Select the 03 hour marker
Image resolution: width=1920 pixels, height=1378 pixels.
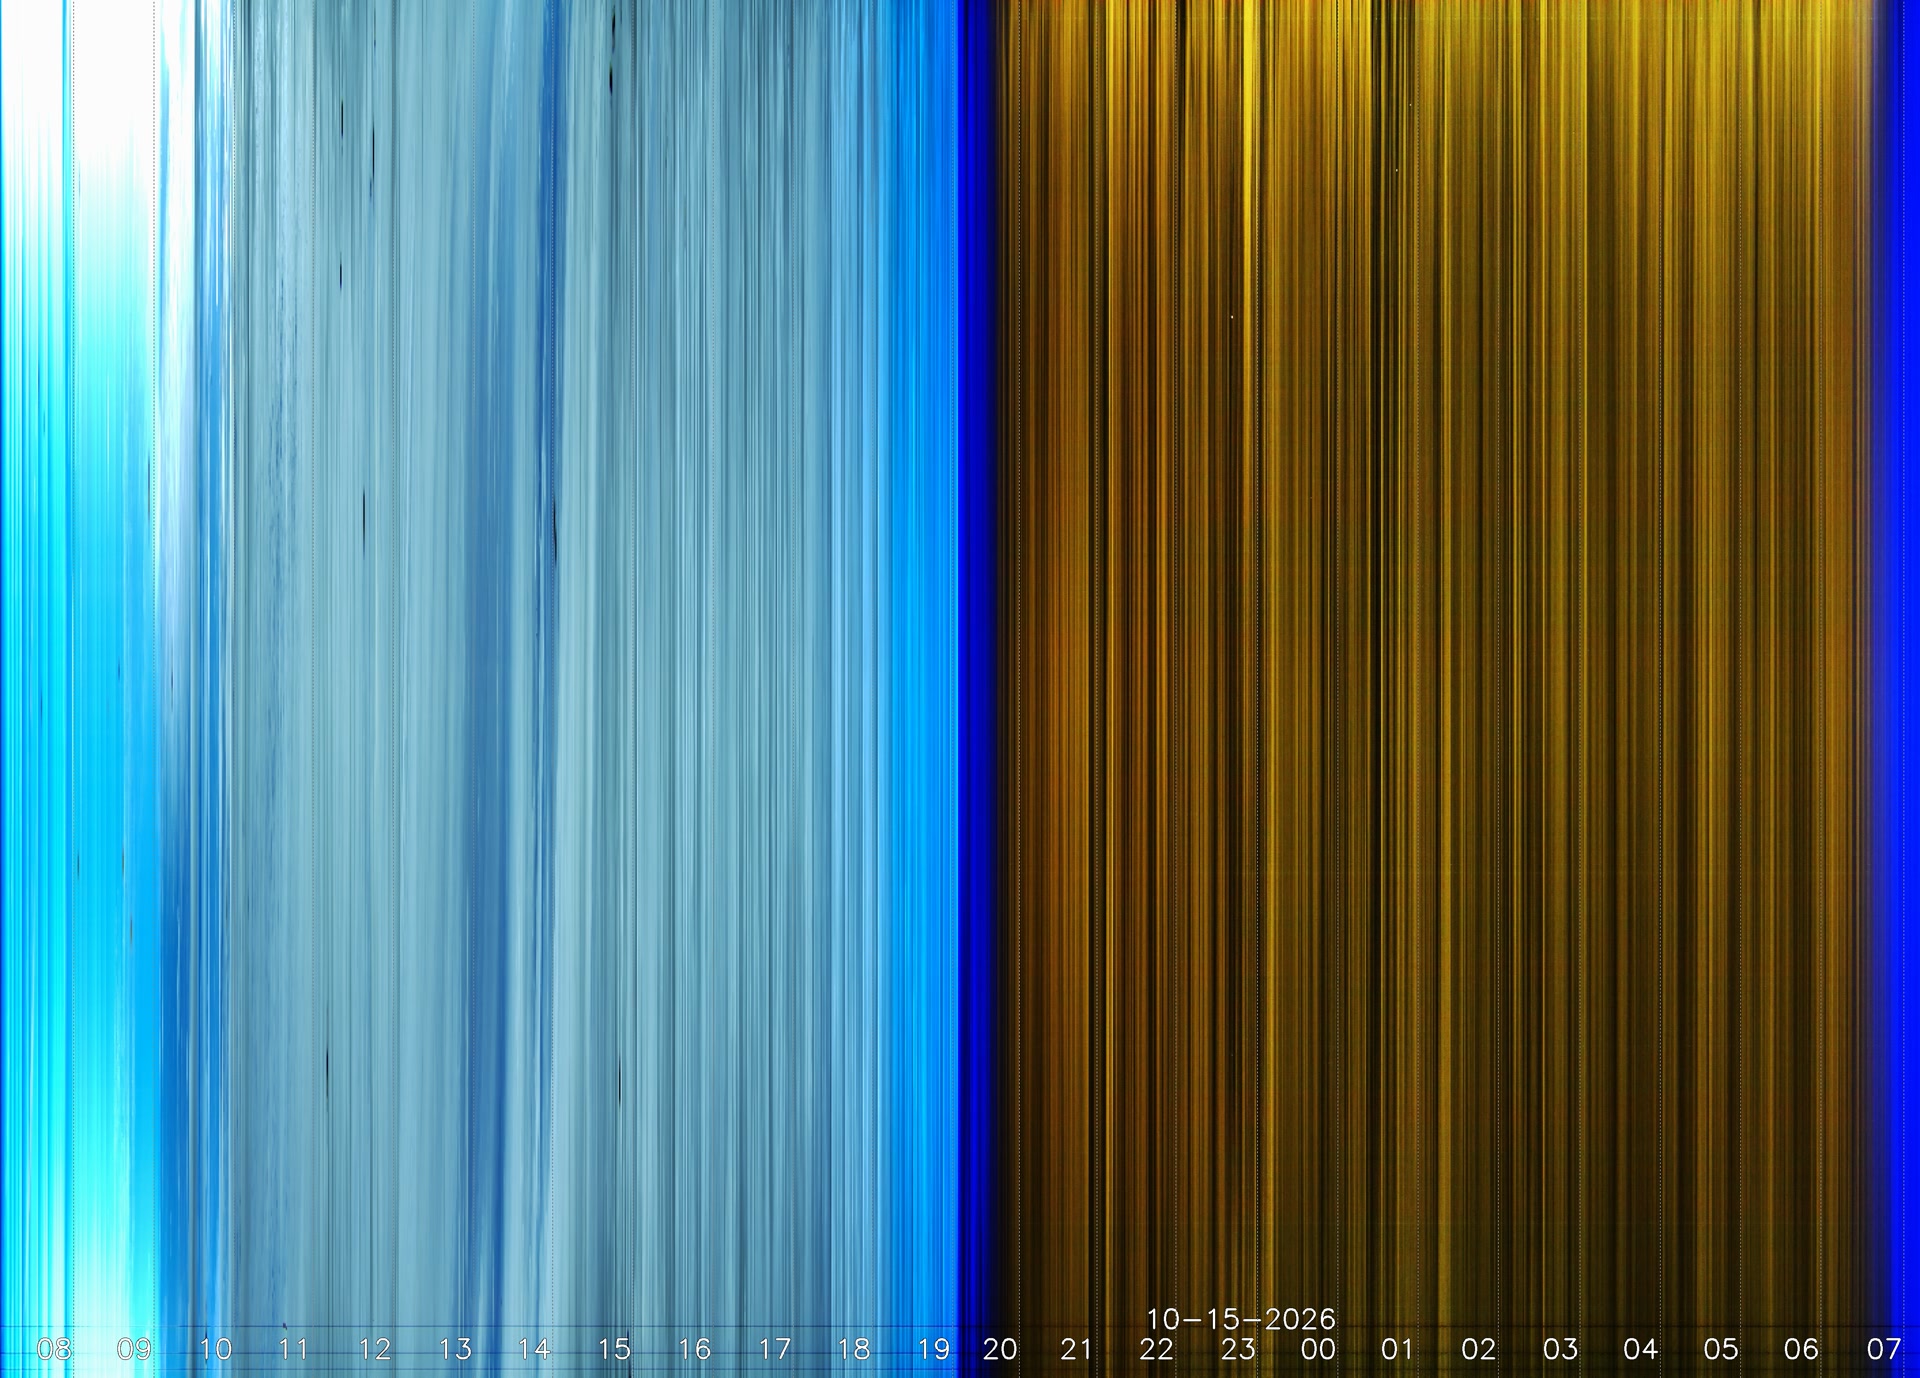point(1560,1349)
